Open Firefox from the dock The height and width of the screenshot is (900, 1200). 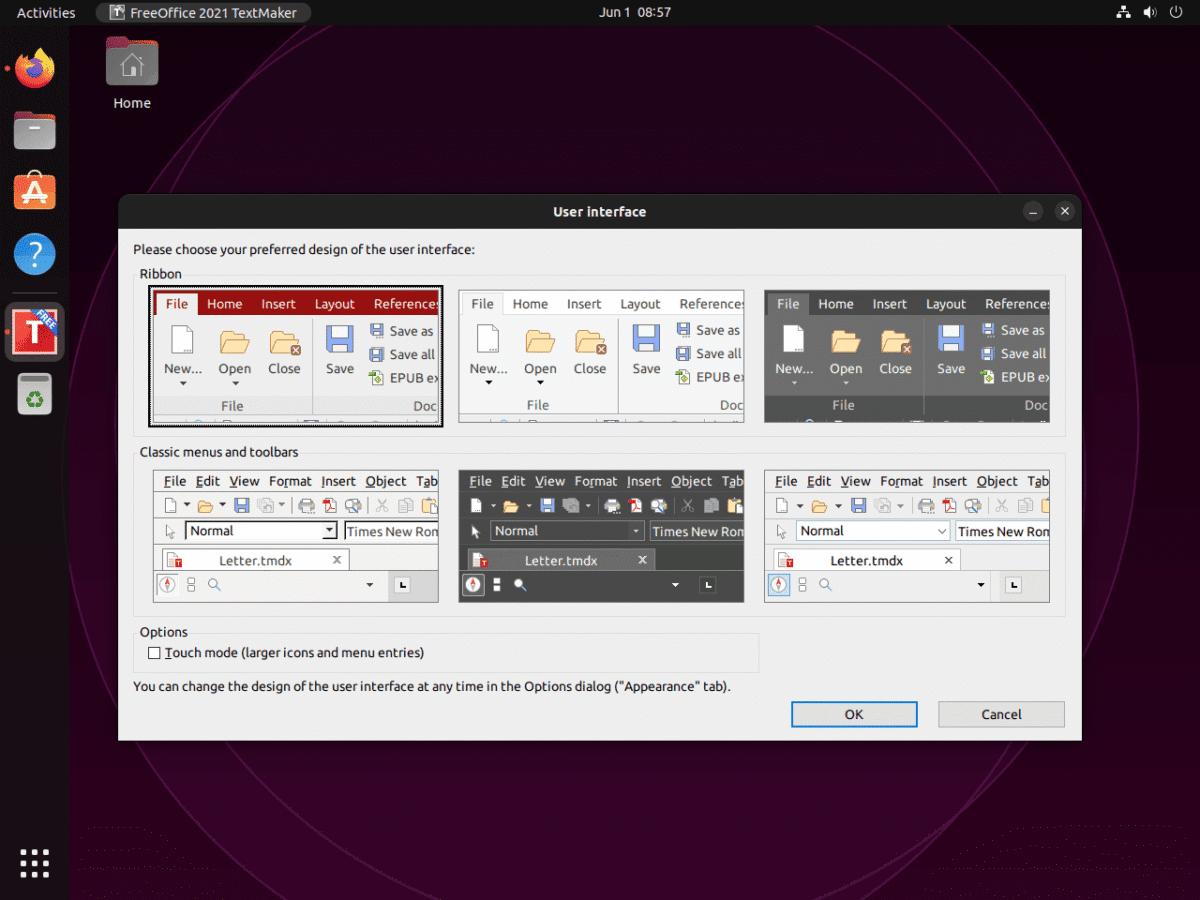[35, 69]
